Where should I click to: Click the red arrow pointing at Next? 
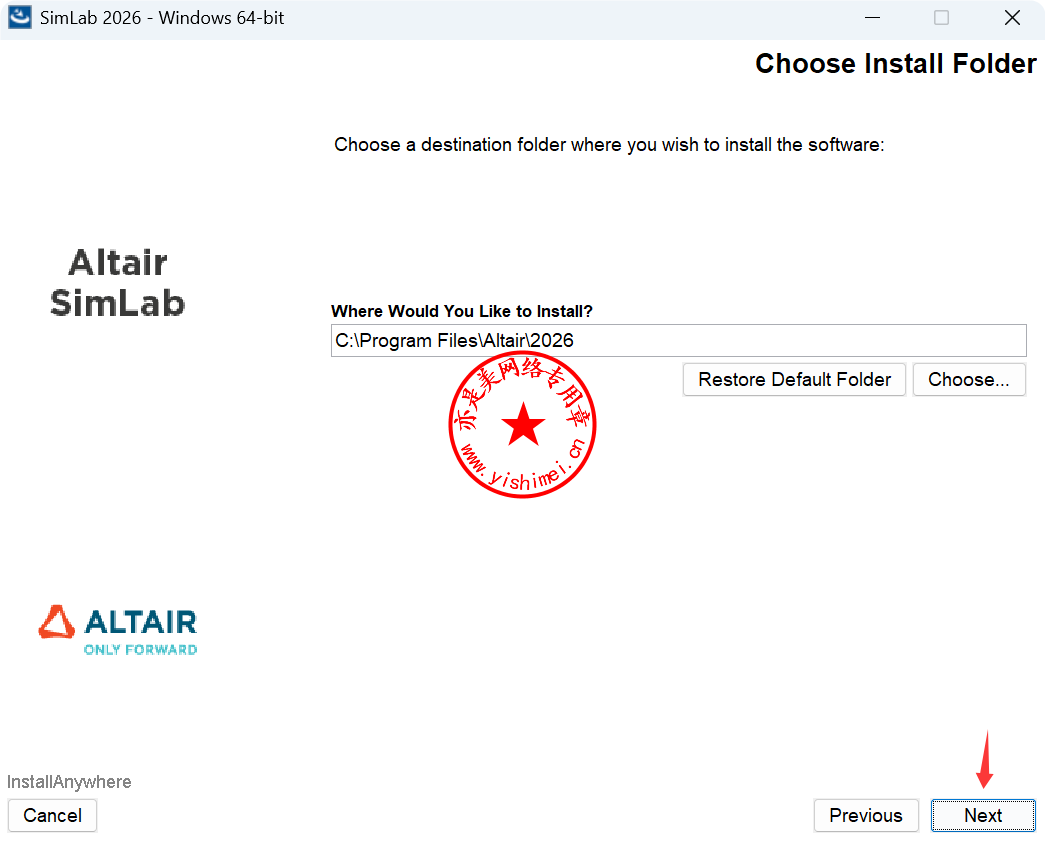coord(985,760)
